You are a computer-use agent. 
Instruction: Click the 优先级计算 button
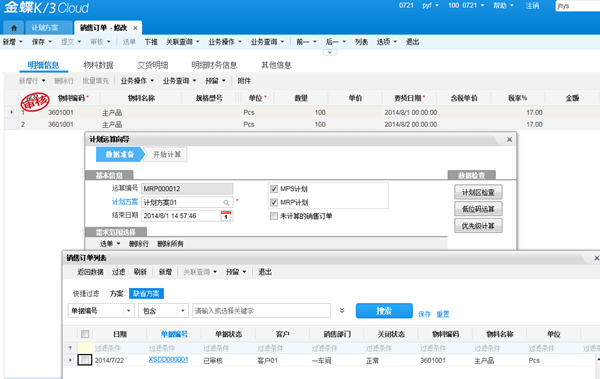478,226
